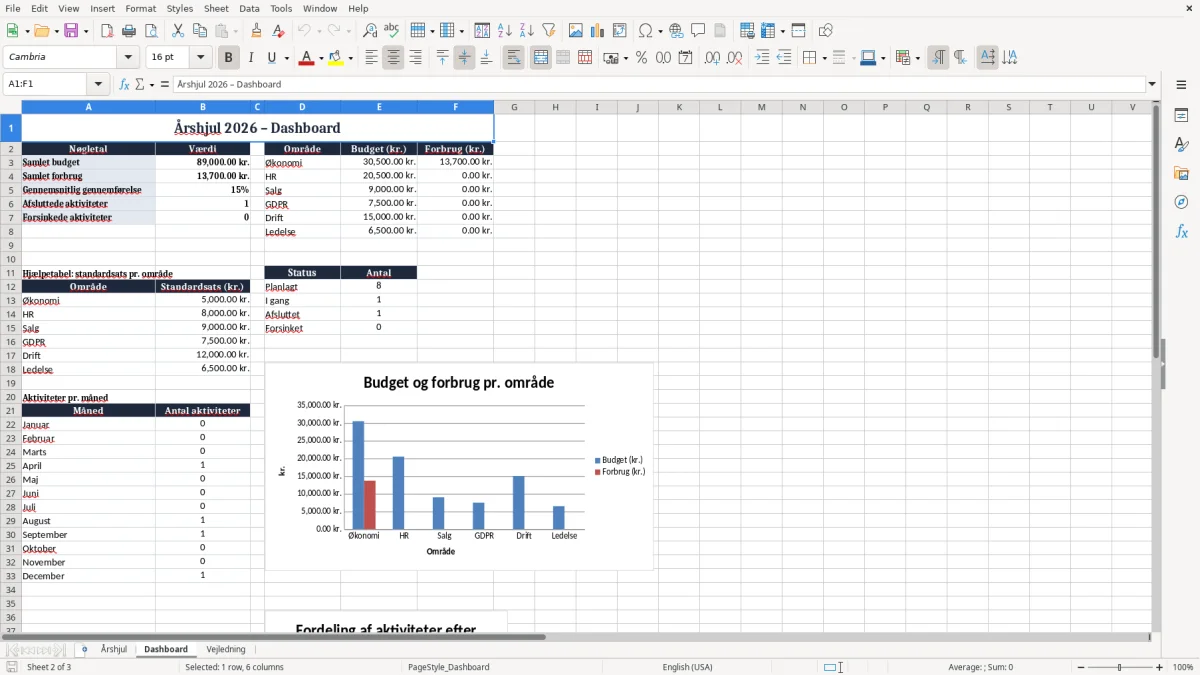Image resolution: width=1200 pixels, height=675 pixels.
Task: Export directly as PDF
Action: point(107,31)
